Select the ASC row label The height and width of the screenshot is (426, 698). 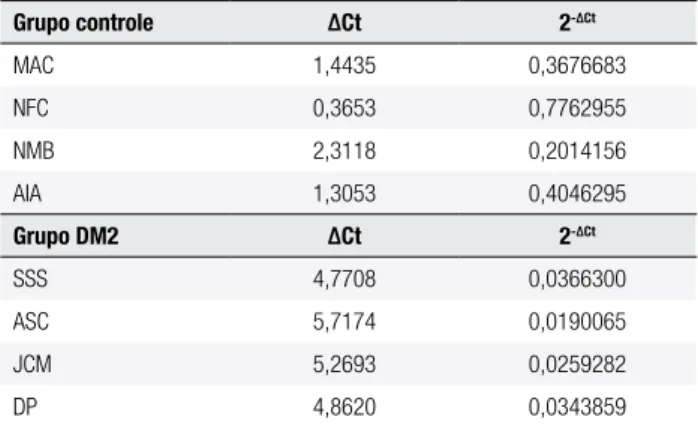pos(31,322)
